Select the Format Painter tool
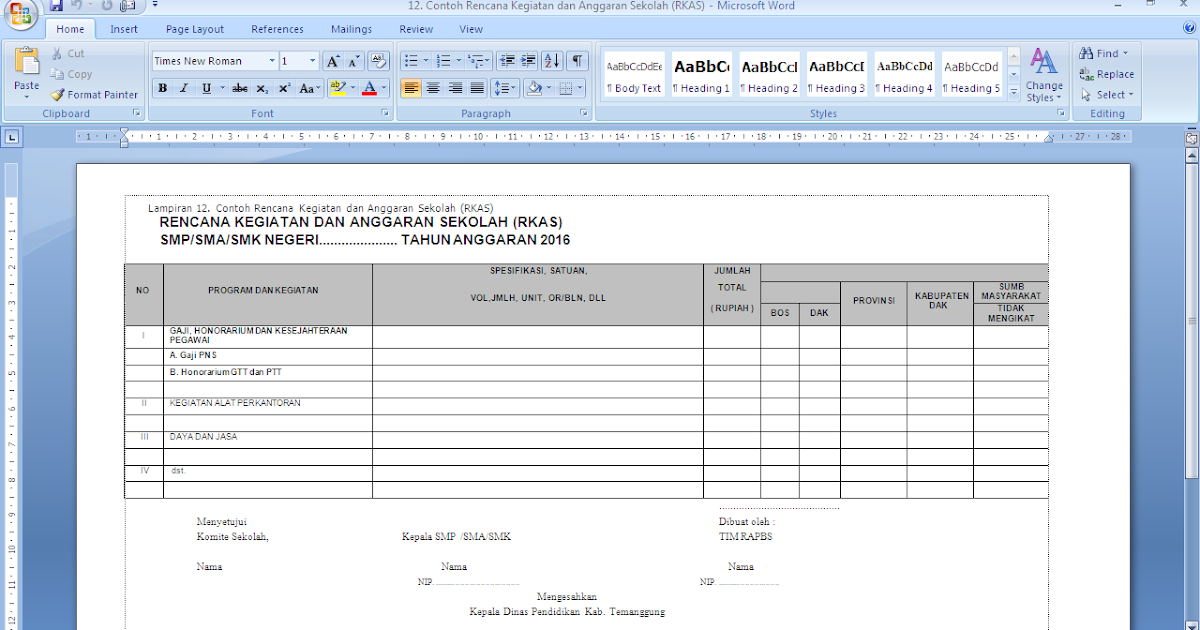The width and height of the screenshot is (1200, 630). [95, 94]
